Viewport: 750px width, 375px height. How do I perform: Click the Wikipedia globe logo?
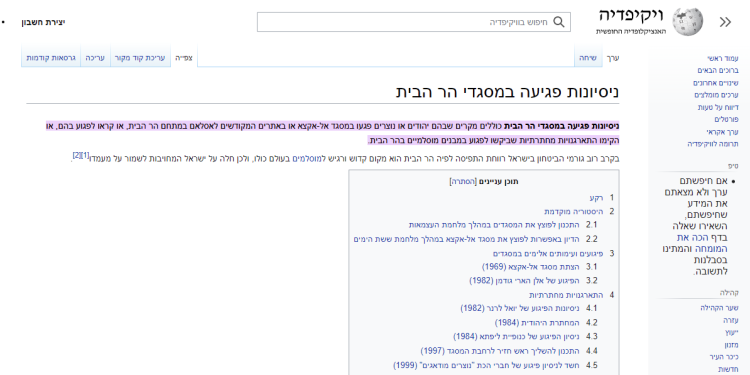[688, 22]
